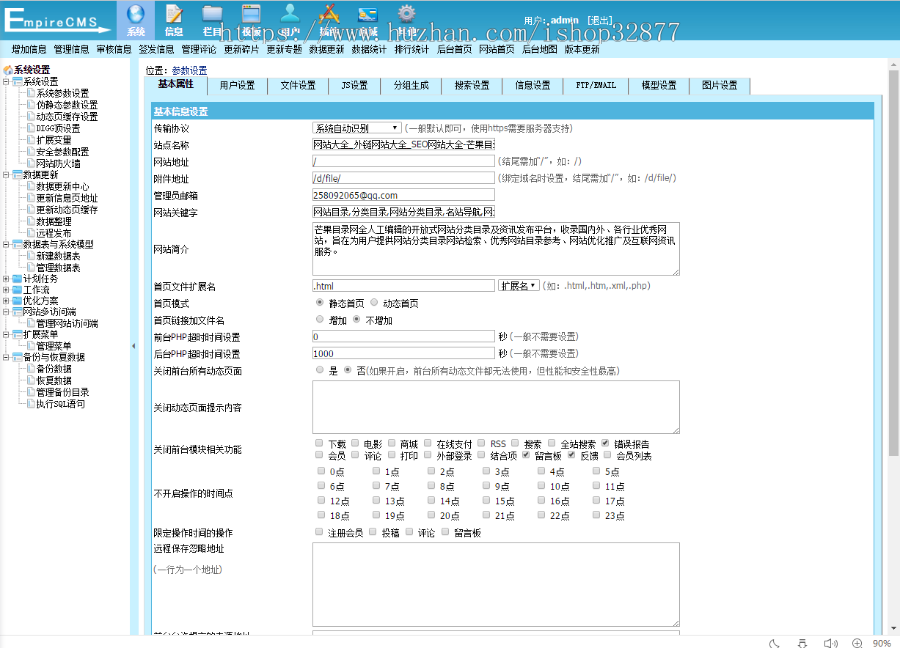This screenshot has width=900, height=648.
Task: Click page icon next to 数据更新中心
Action: (x=31, y=186)
